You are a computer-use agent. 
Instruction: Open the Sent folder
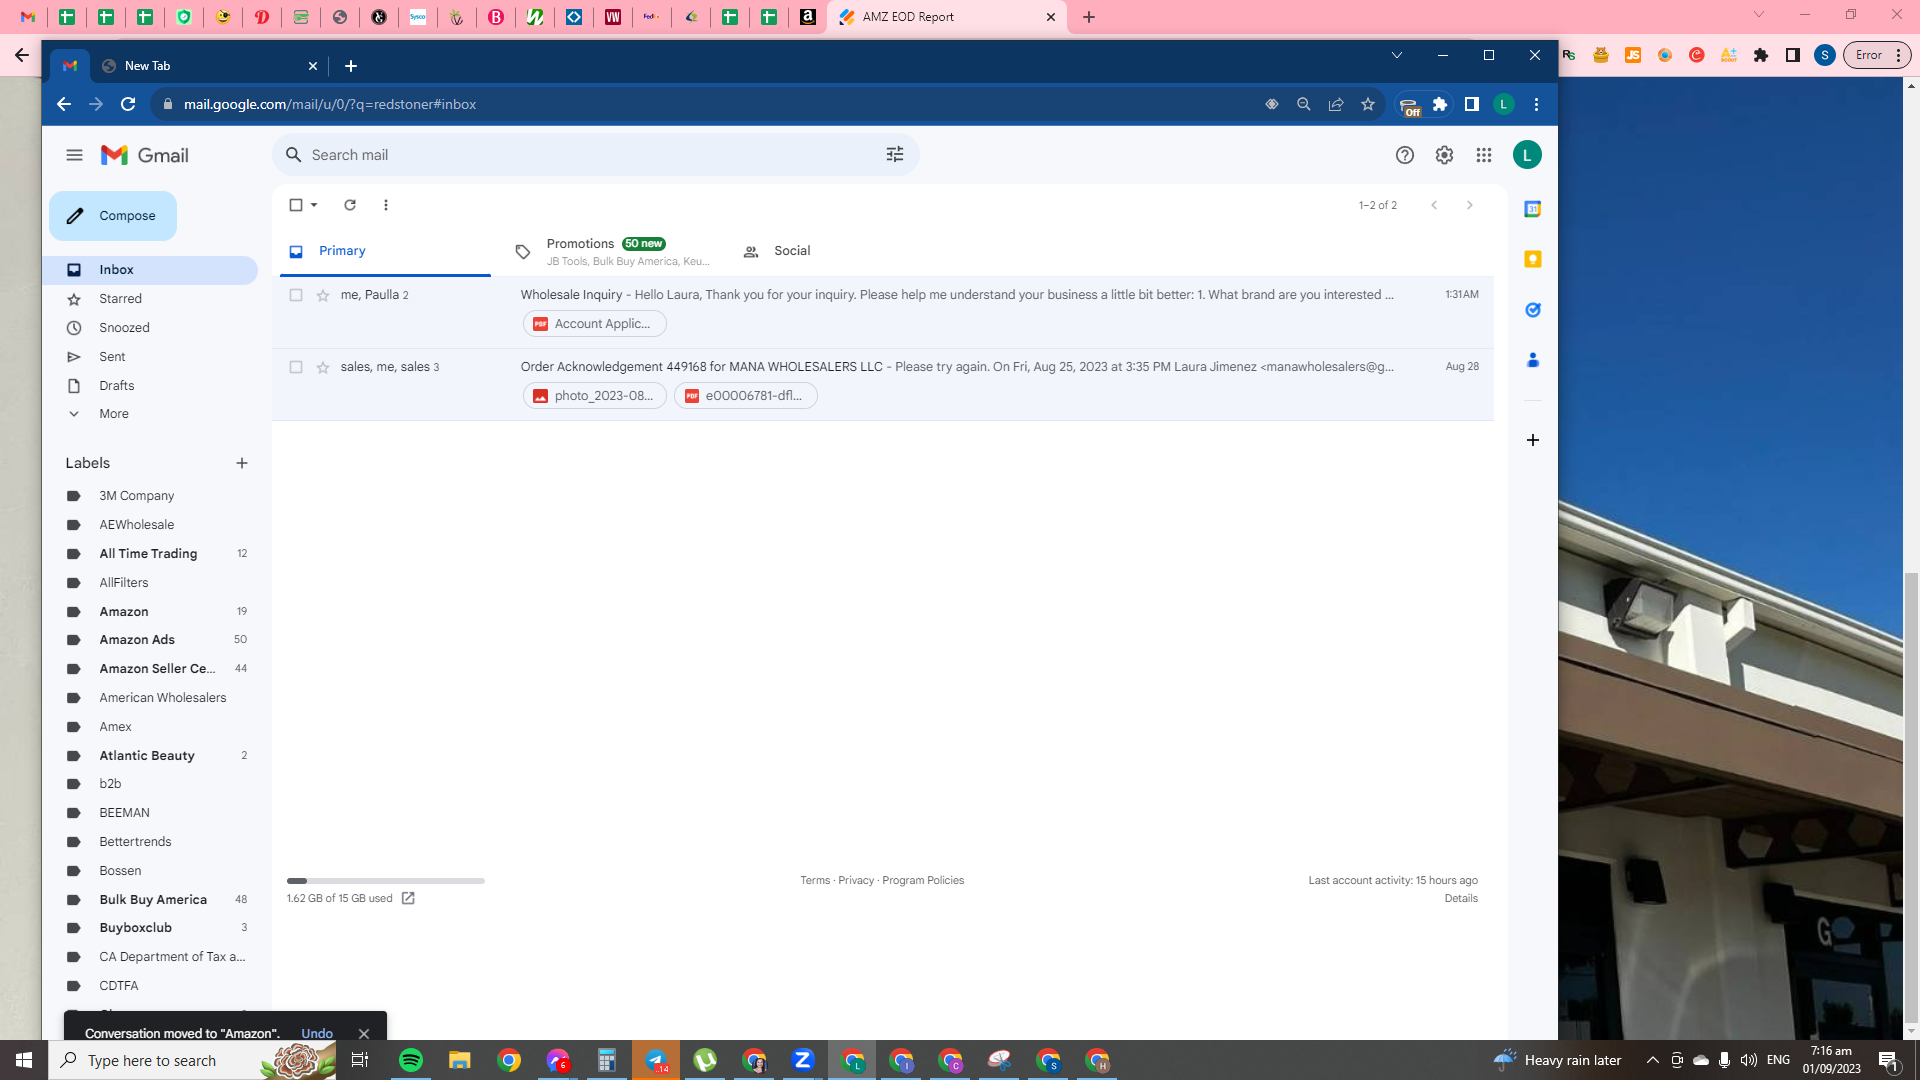click(150, 357)
